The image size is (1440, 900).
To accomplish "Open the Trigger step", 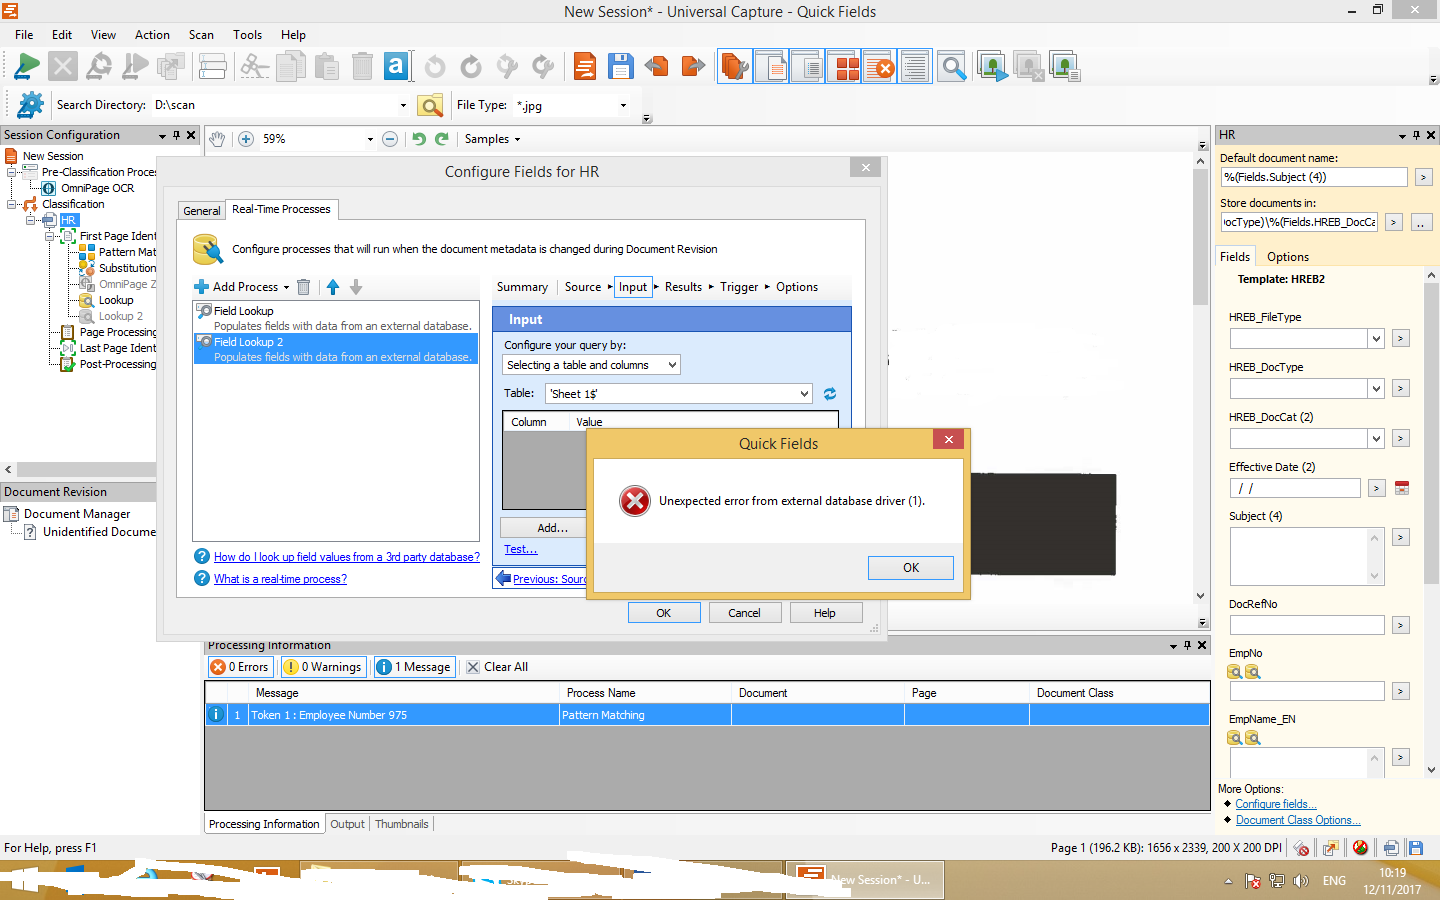I will 739,287.
